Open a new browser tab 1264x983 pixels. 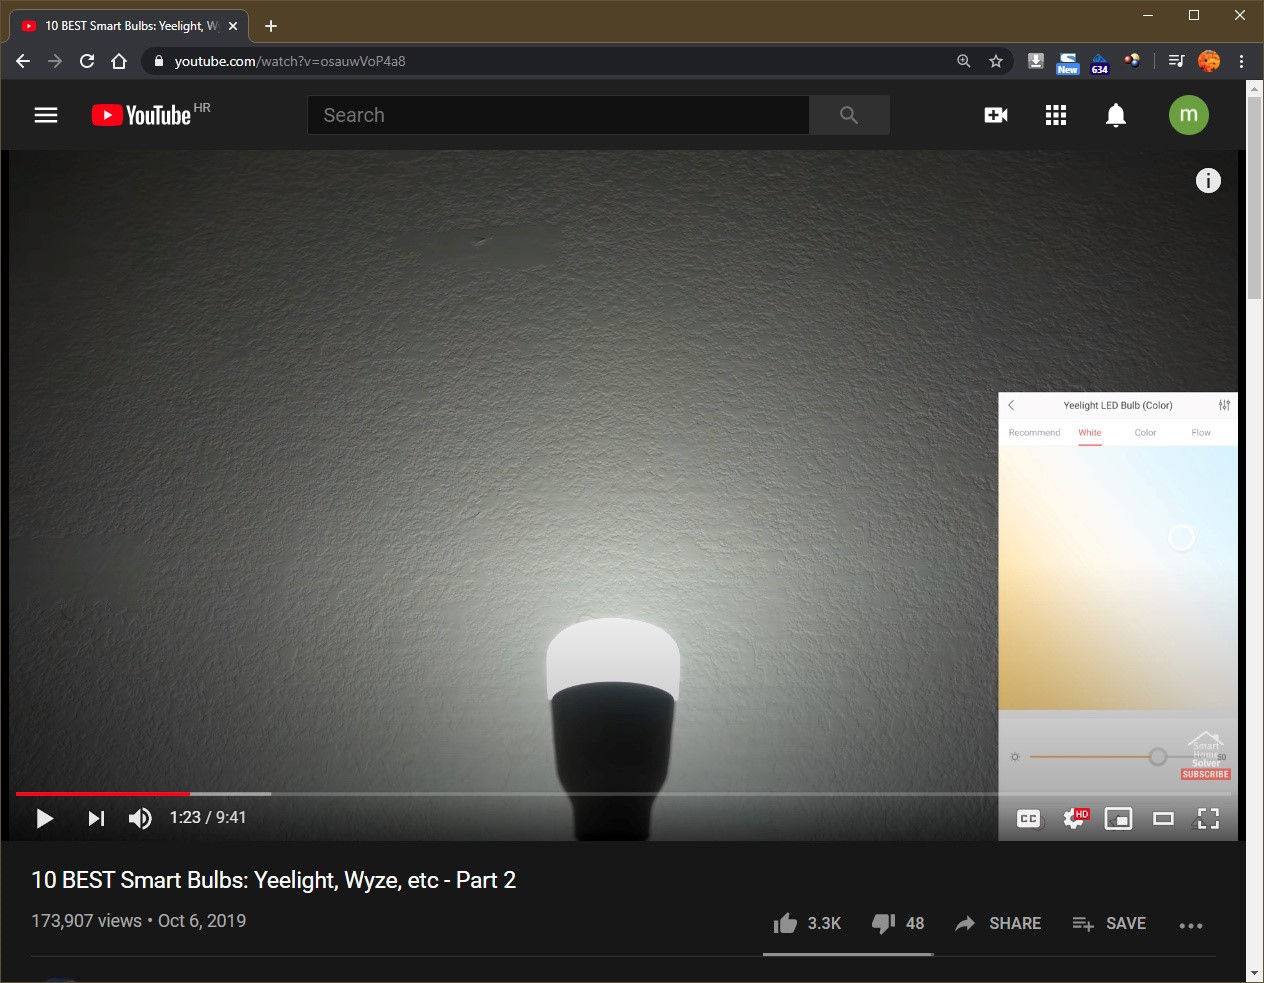click(x=271, y=26)
